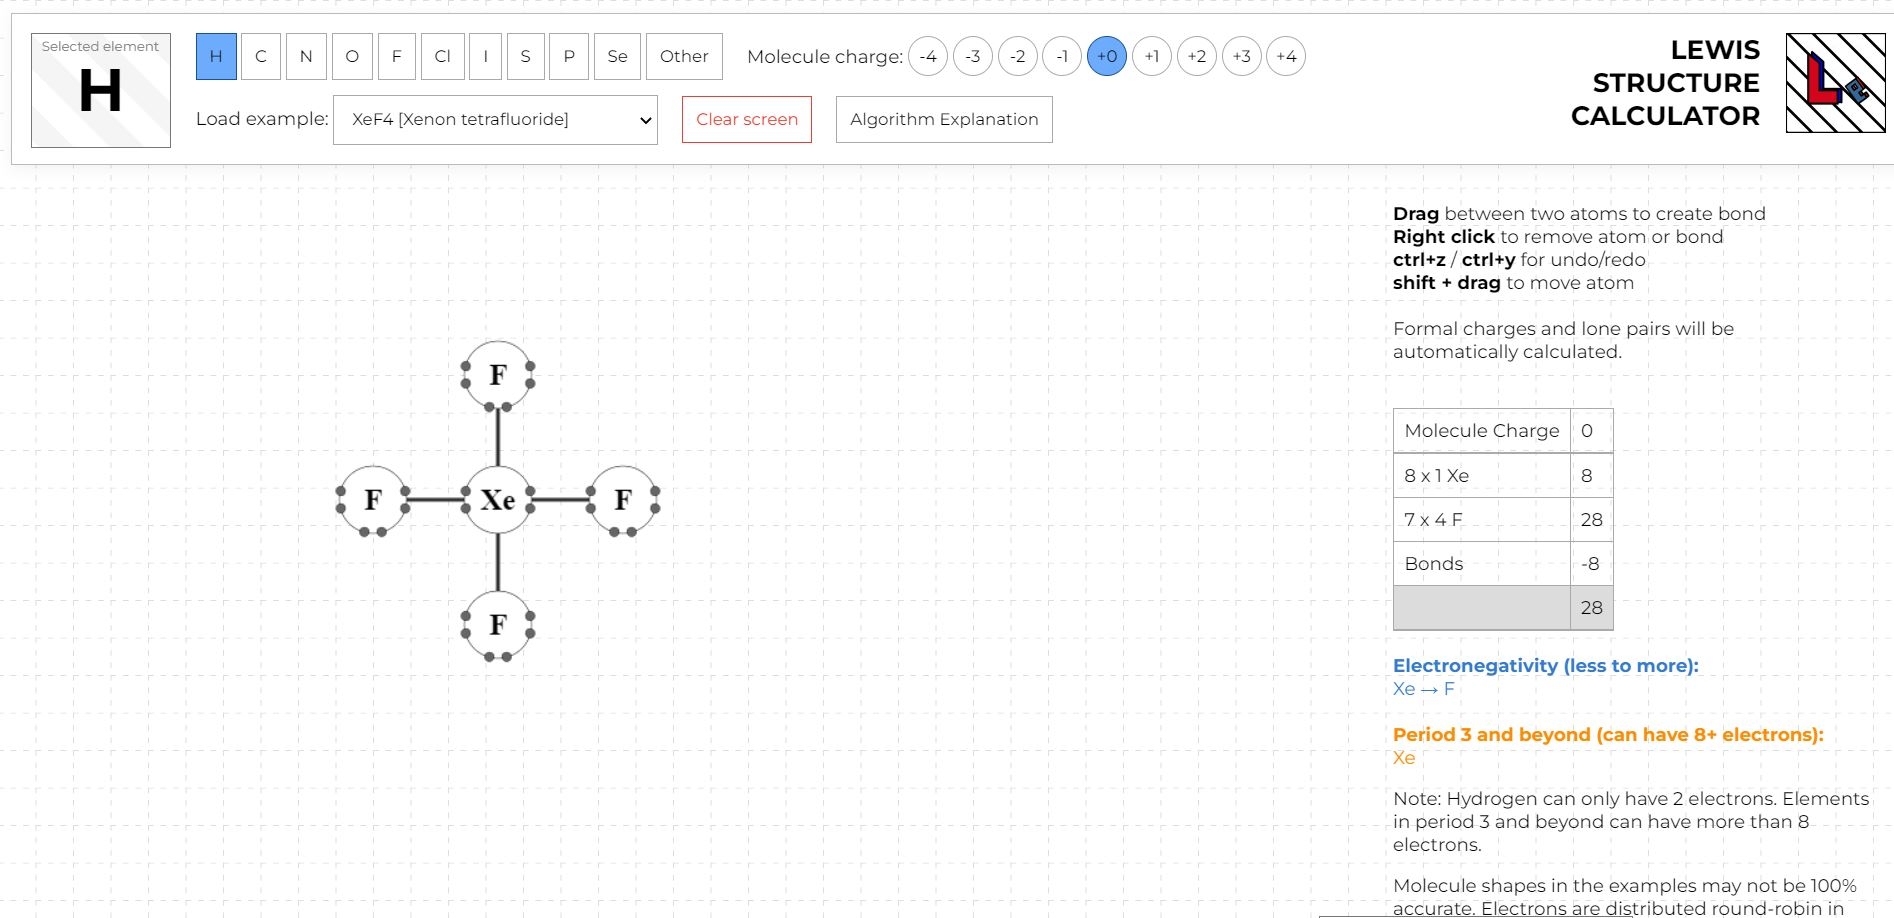Open the Algorithm Explanation
The height and width of the screenshot is (918, 1894).
[944, 120]
